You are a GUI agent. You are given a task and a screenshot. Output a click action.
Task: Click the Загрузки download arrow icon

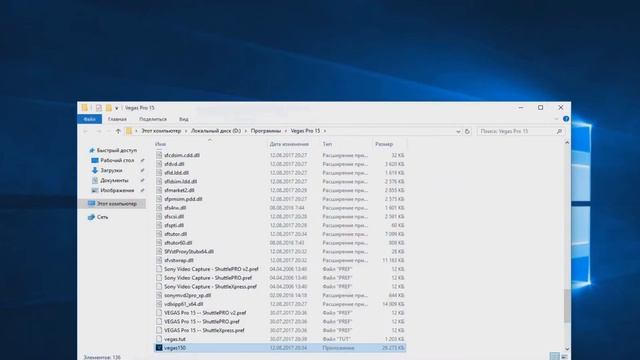click(95, 170)
